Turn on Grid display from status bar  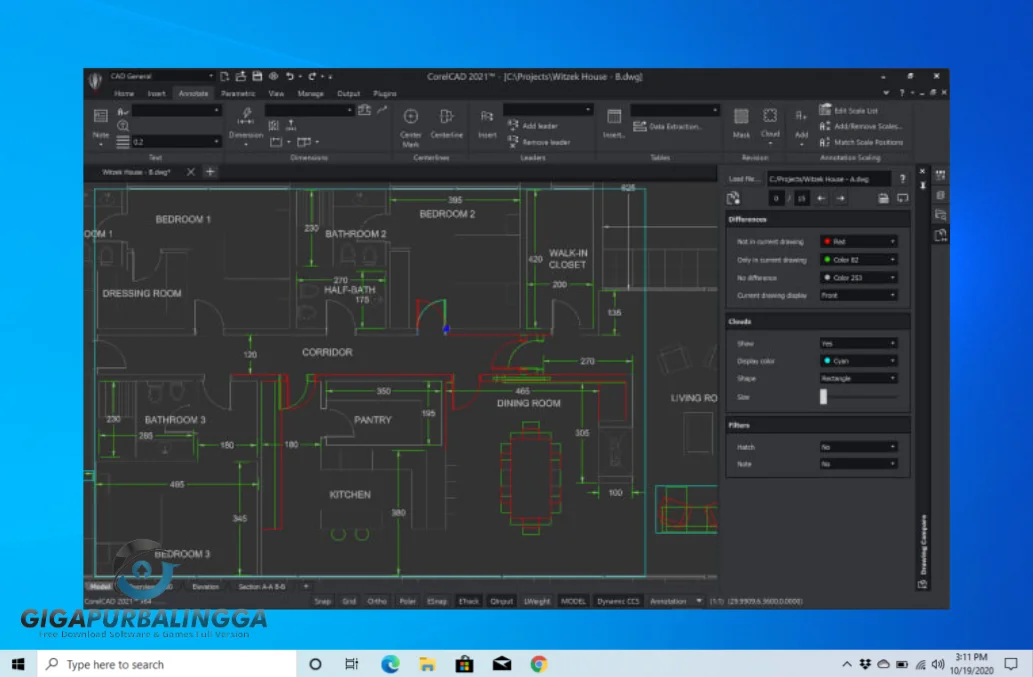pos(349,601)
